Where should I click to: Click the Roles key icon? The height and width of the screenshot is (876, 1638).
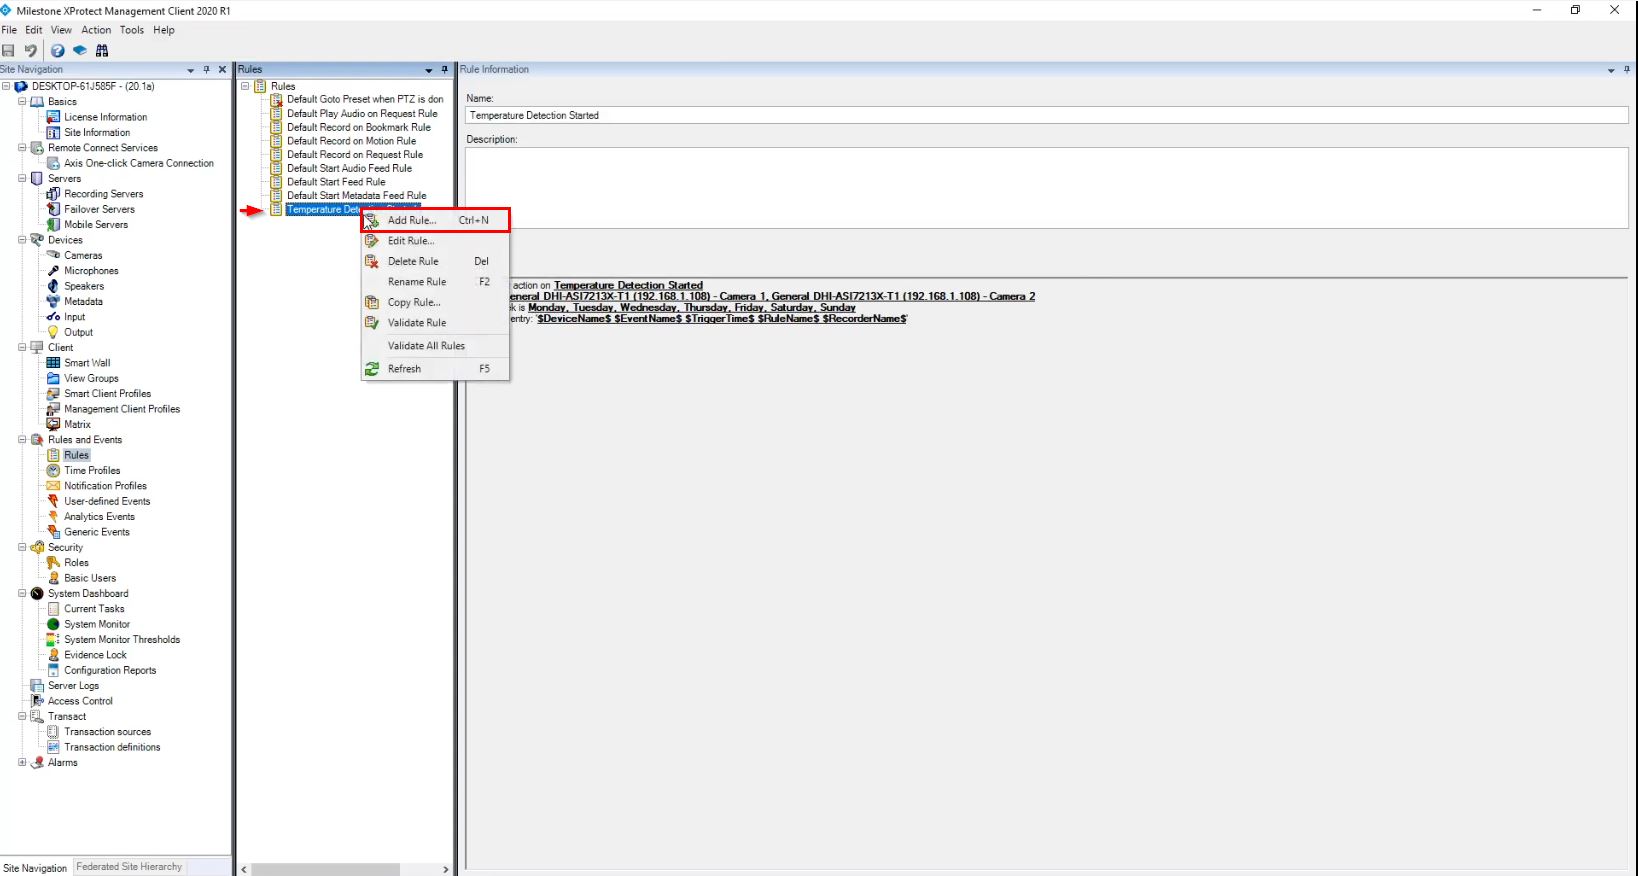54,563
